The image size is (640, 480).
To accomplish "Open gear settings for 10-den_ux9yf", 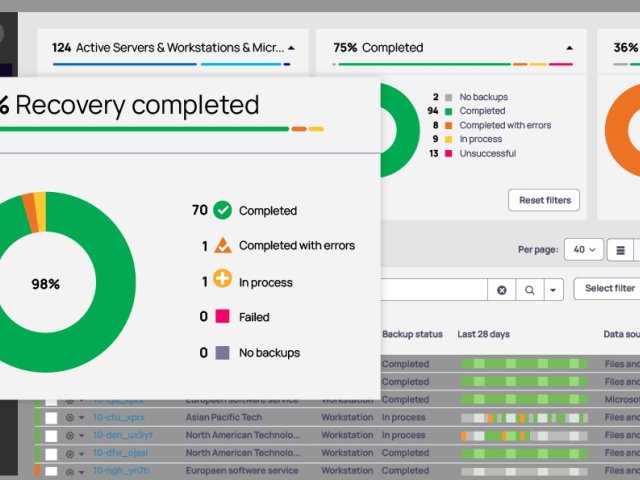I will coord(70,436).
